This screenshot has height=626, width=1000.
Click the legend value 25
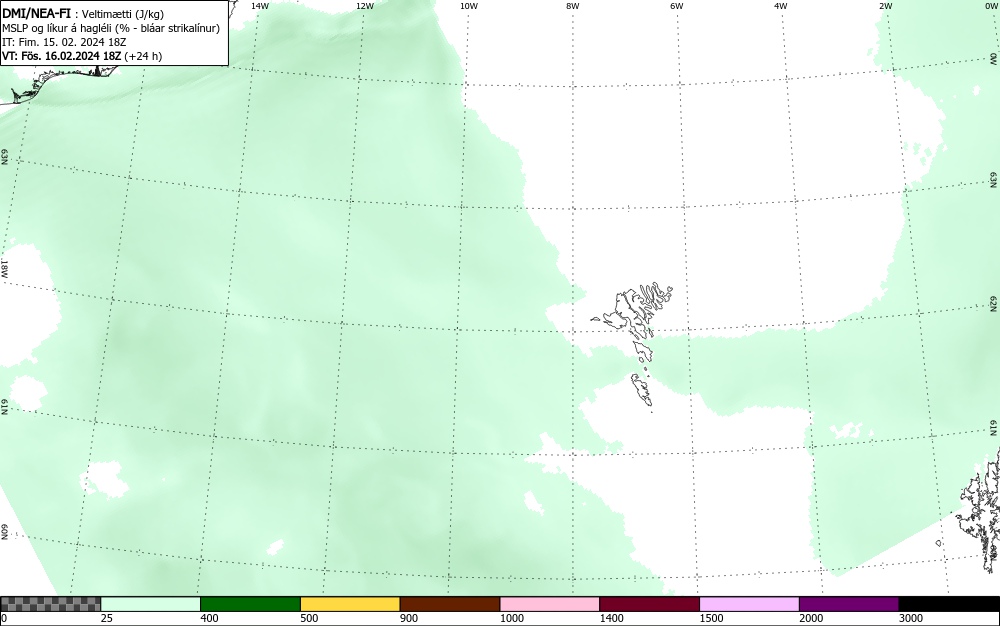[107, 618]
